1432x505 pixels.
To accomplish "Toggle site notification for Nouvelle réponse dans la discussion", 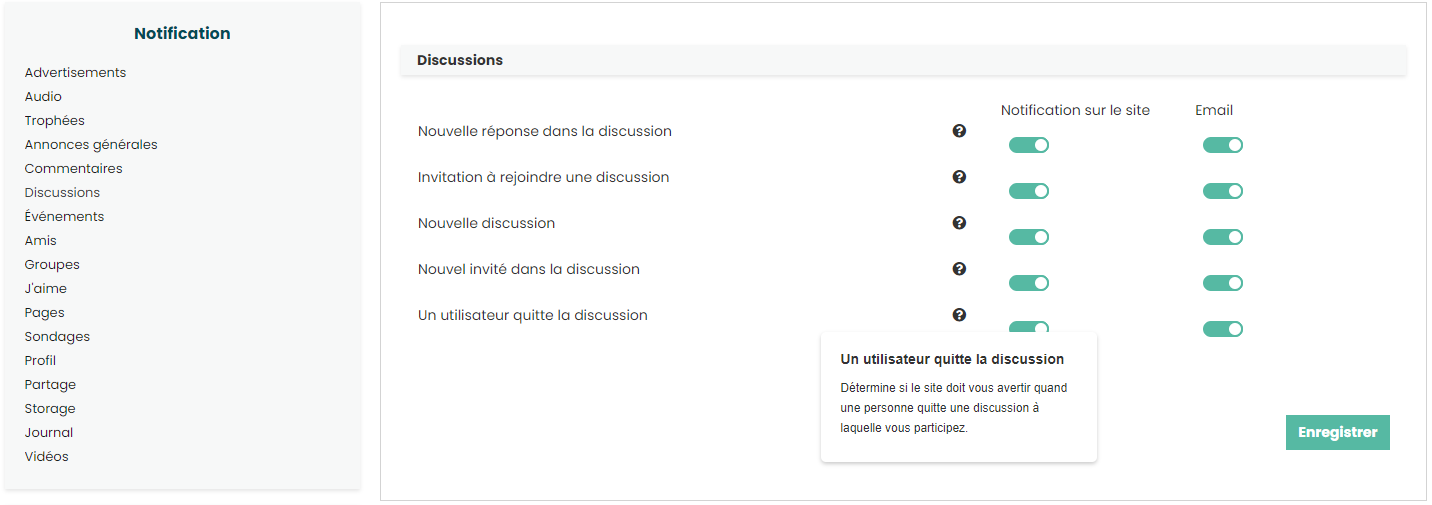I will [1028, 145].
